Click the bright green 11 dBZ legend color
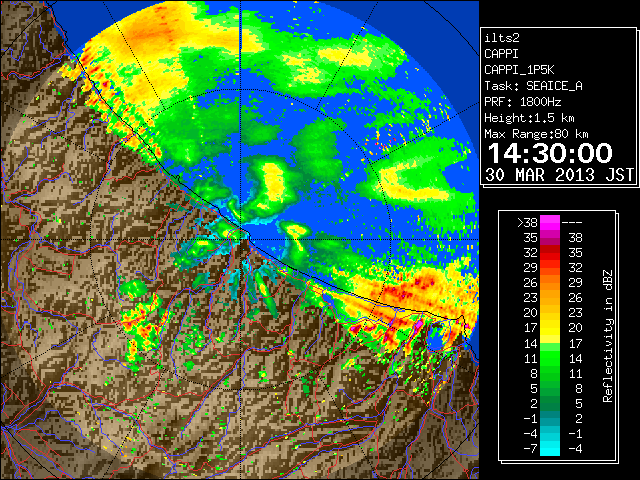 tap(550, 358)
